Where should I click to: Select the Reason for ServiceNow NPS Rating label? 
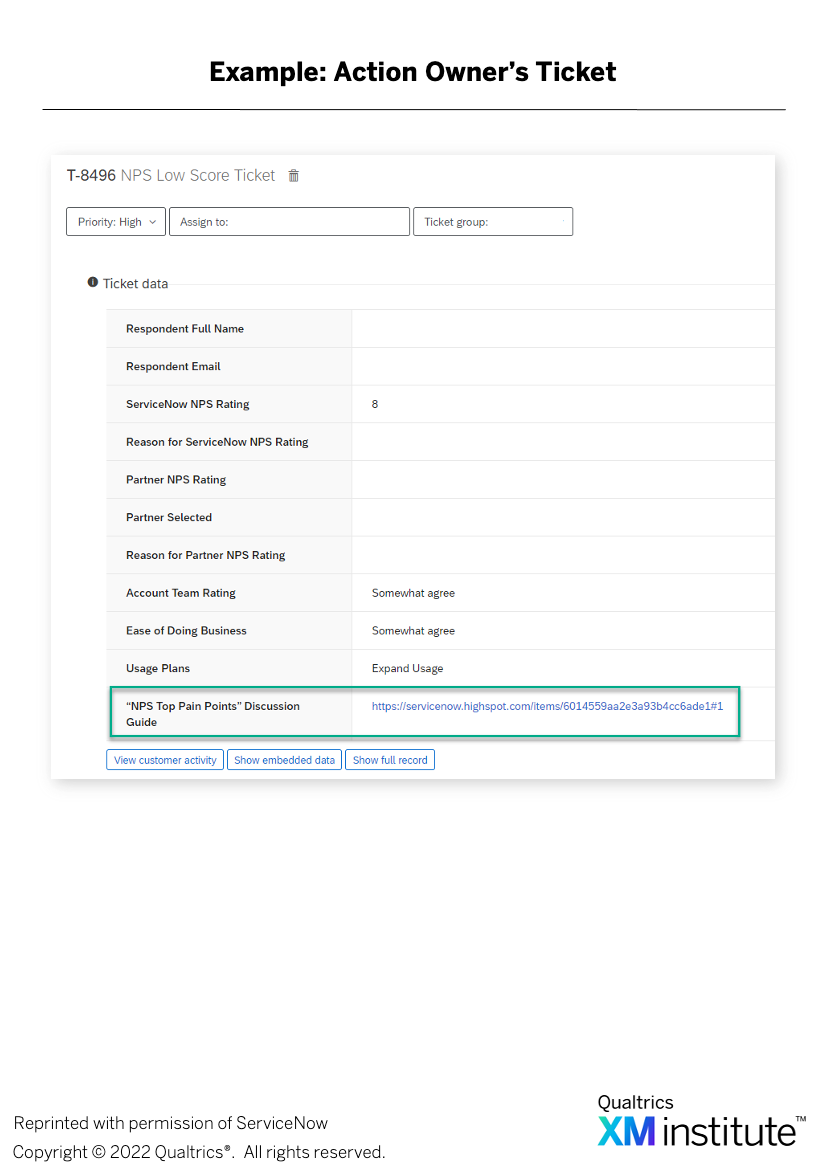[217, 442]
